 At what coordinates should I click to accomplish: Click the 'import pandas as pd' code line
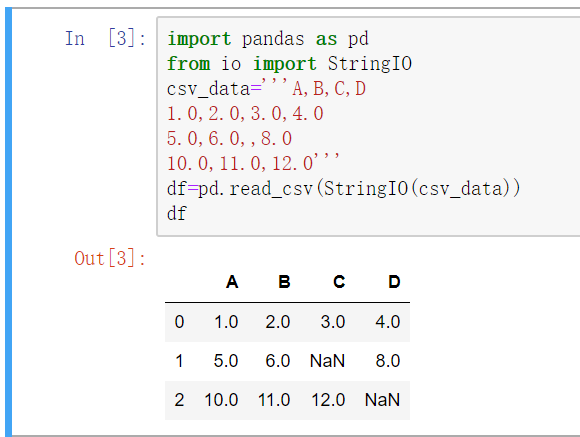click(268, 39)
